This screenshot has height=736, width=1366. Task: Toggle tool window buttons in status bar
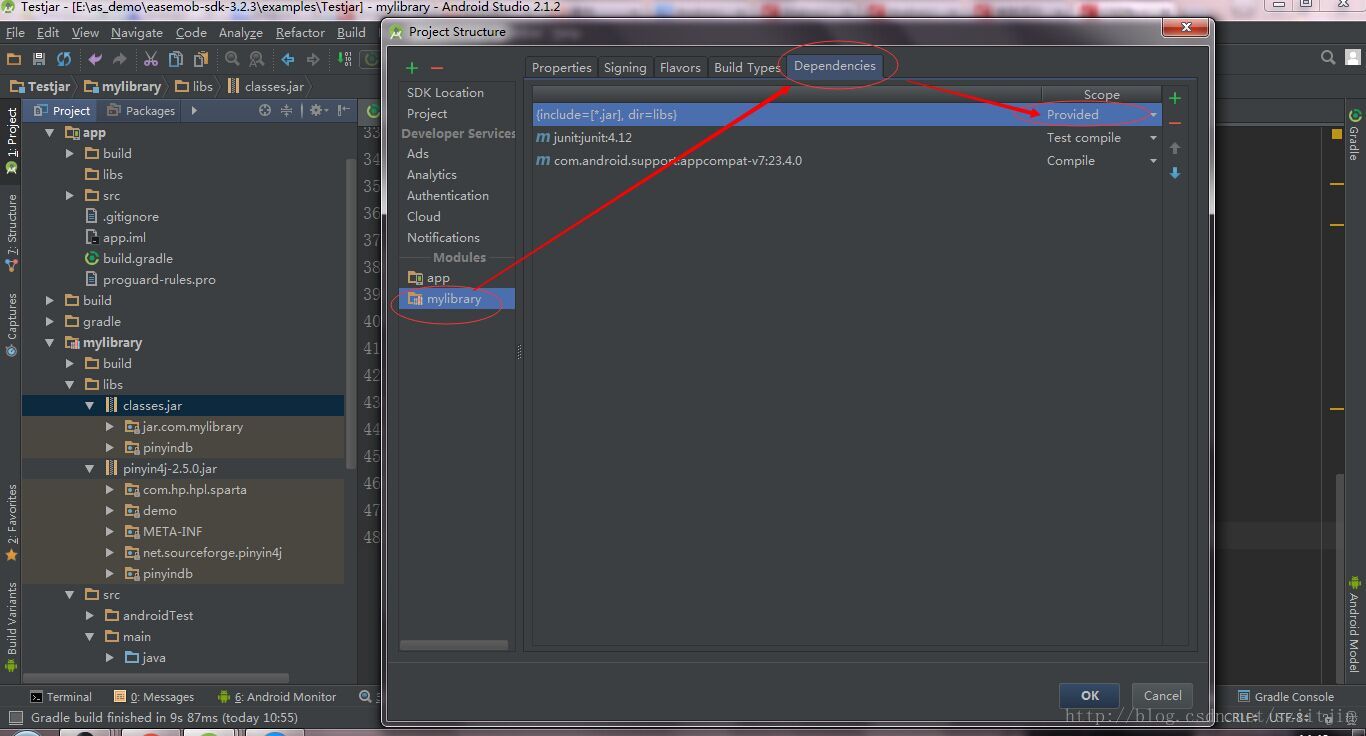[x=14, y=718]
